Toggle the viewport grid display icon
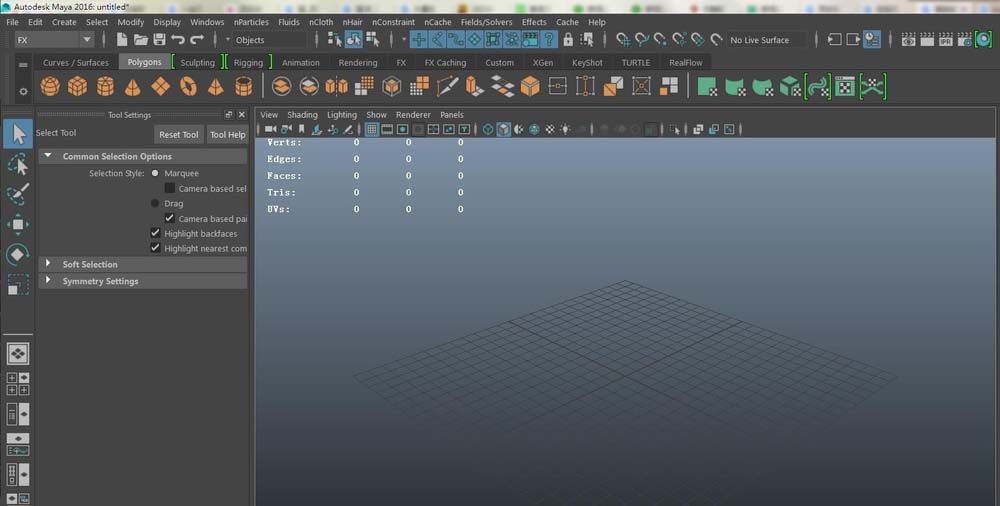This screenshot has width=1000, height=506. click(x=371, y=129)
